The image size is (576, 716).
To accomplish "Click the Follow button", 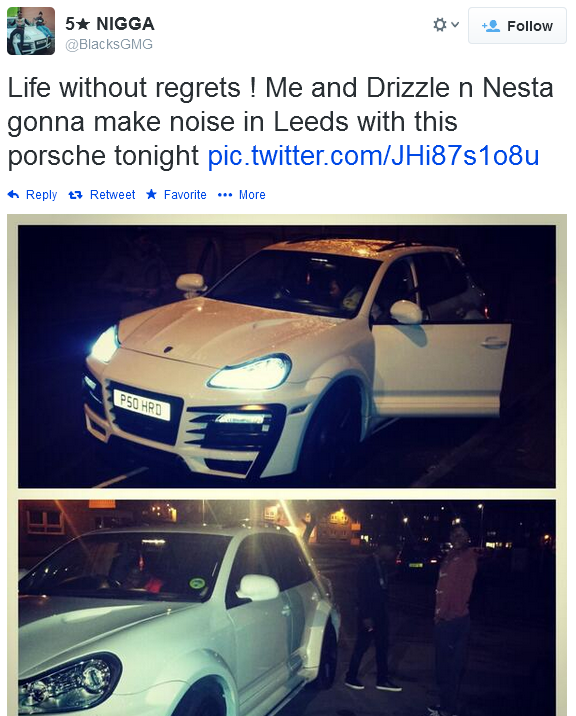I will [x=517, y=26].
